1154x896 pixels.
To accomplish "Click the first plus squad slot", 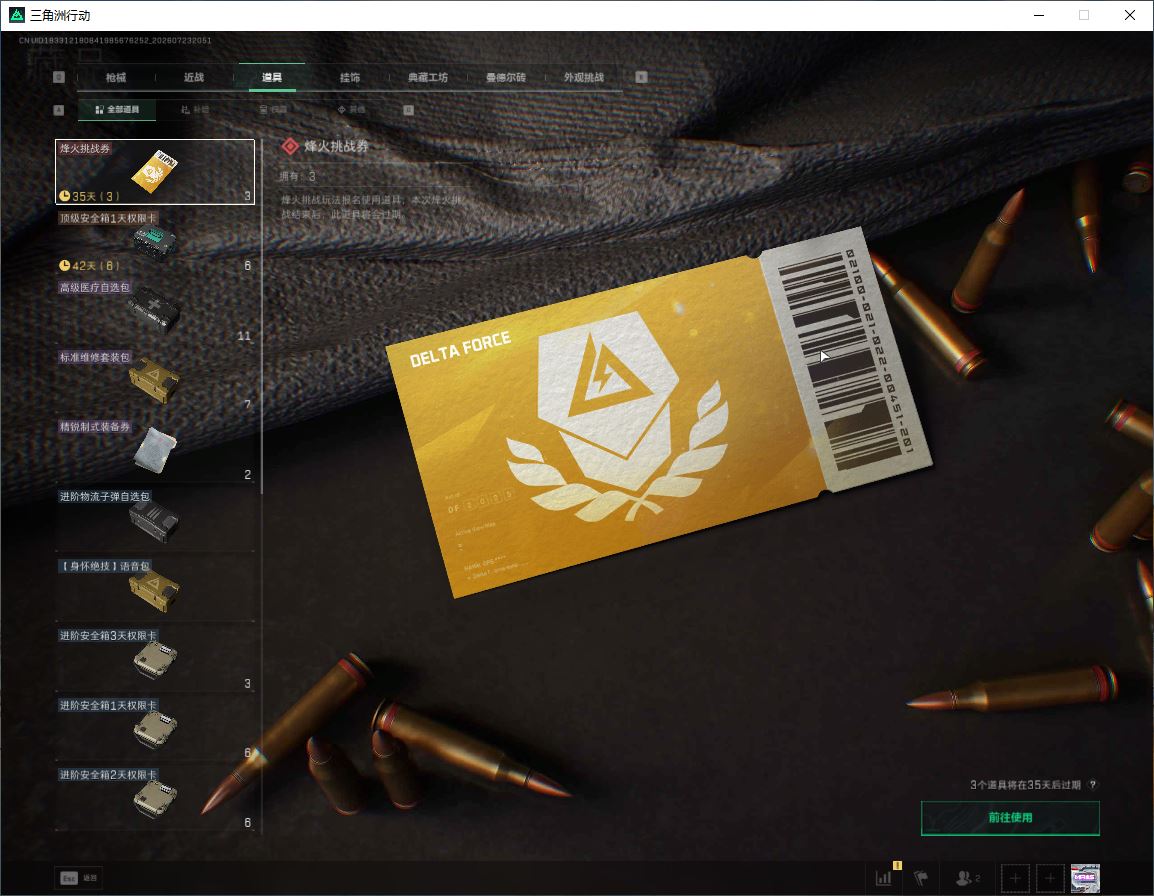I will pos(1015,878).
